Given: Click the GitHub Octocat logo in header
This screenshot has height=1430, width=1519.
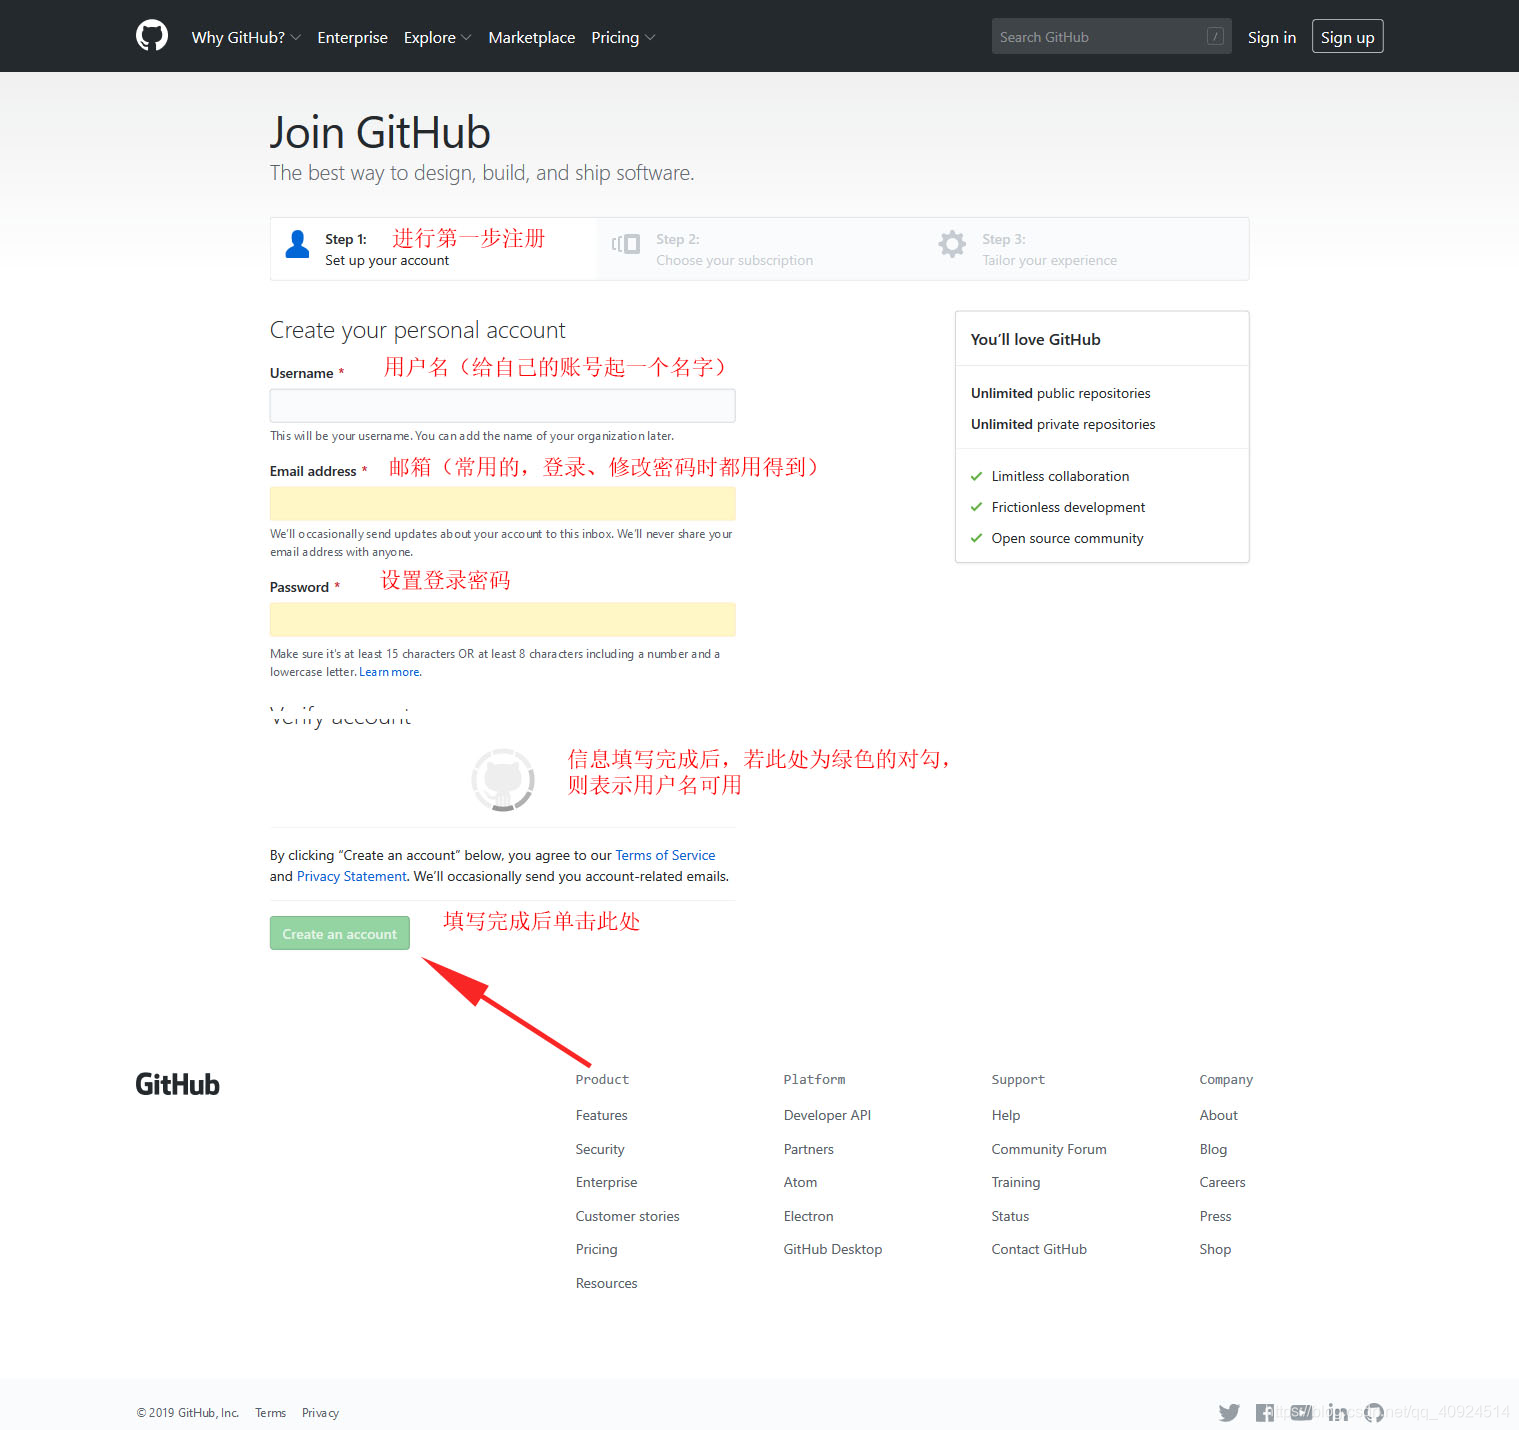Looking at the screenshot, I should point(152,36).
